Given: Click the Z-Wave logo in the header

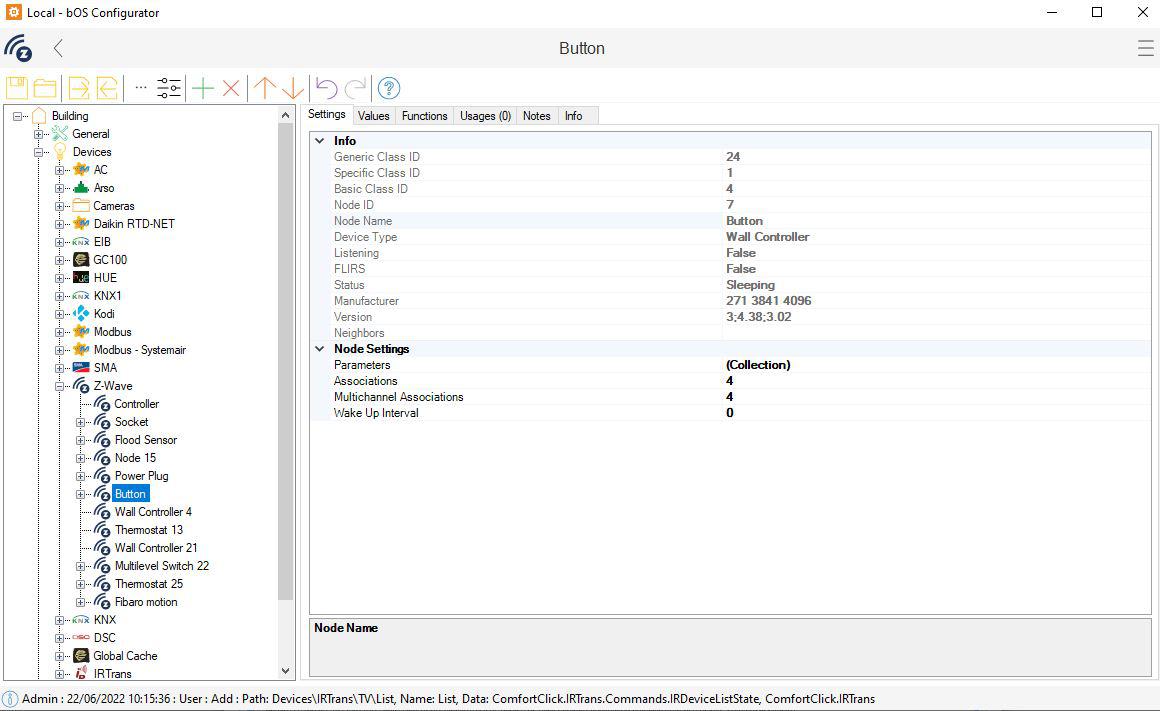Looking at the screenshot, I should 18,48.
